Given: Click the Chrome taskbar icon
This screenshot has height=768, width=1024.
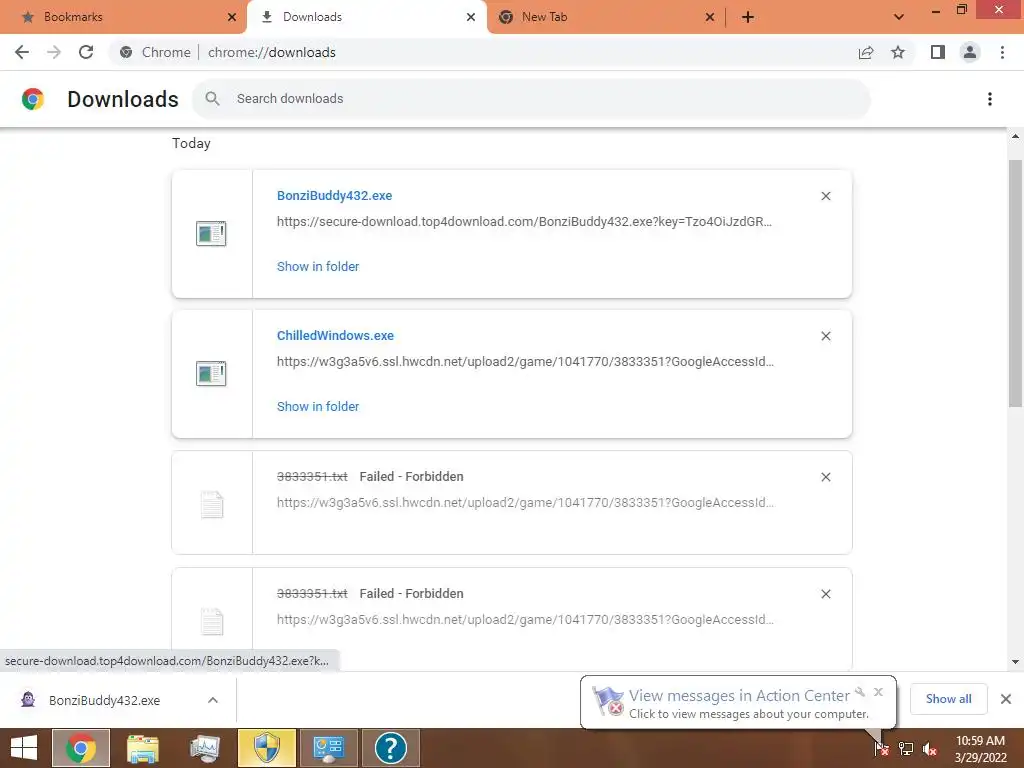Looking at the screenshot, I should pos(80,748).
